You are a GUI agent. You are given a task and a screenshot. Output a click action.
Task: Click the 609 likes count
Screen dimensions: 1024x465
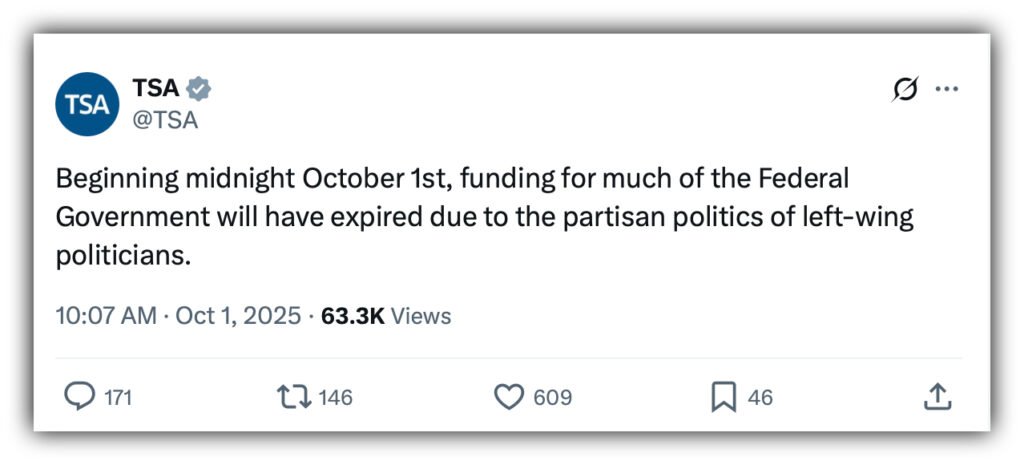[552, 398]
